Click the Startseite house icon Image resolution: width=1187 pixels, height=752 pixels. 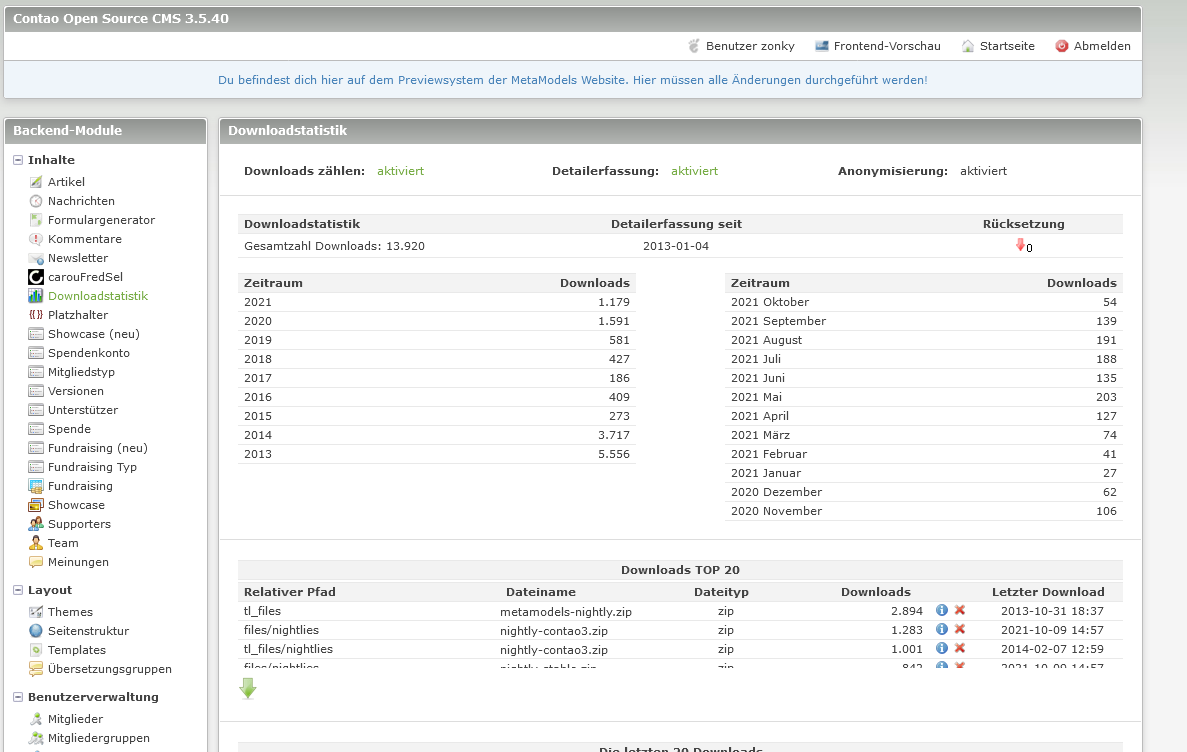pyautogui.click(x=967, y=46)
